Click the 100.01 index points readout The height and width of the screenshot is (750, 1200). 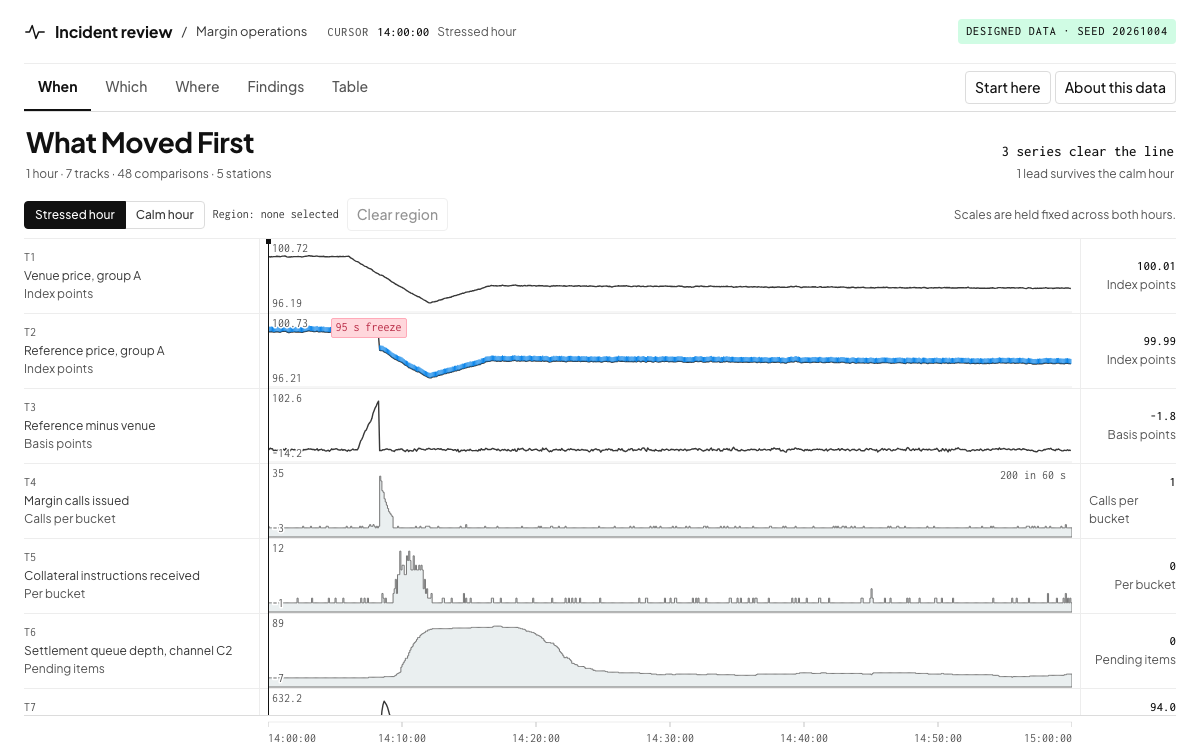(x=1156, y=266)
